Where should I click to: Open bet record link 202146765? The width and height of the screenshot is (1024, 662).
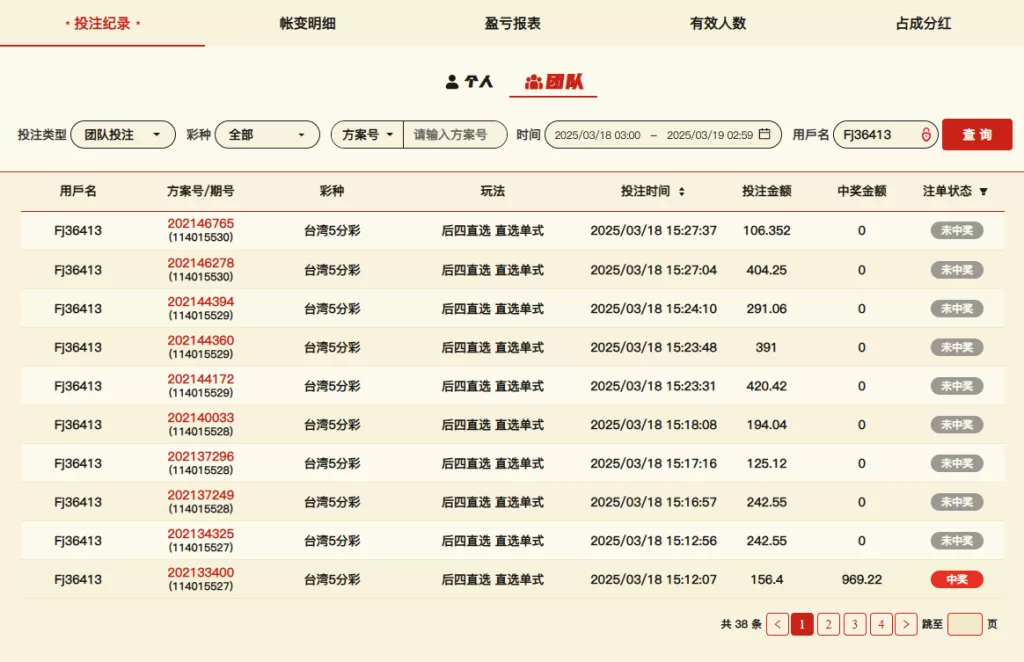(200, 223)
